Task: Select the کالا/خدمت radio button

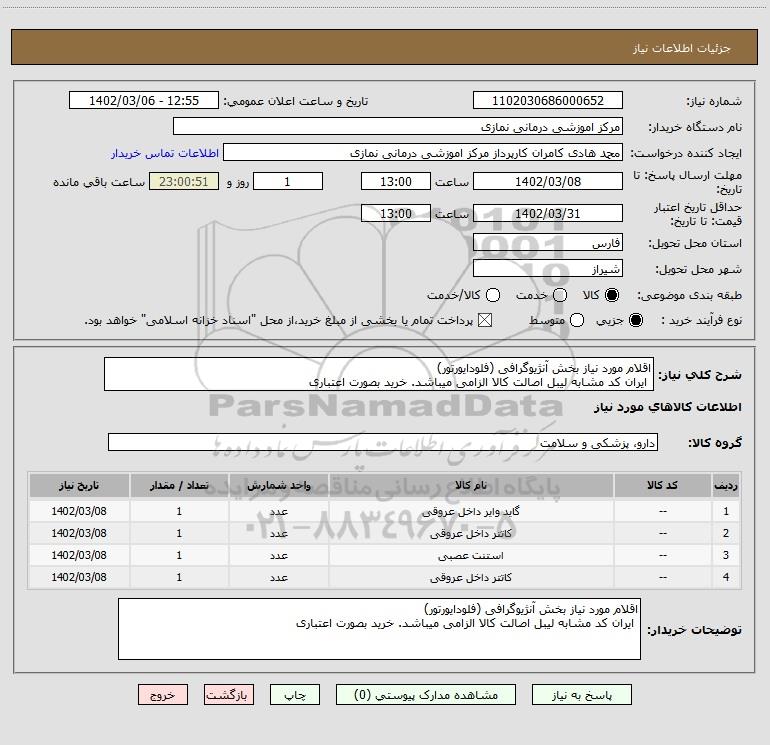Action: (493, 295)
